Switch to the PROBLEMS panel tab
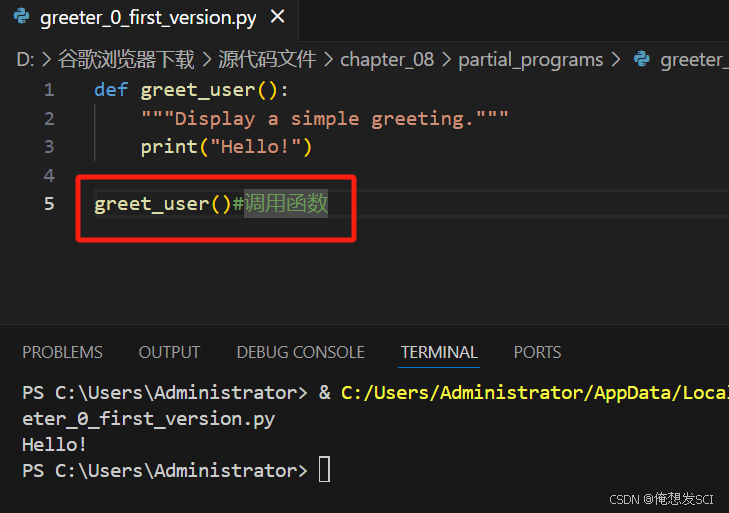This screenshot has width=729, height=513. 62,353
